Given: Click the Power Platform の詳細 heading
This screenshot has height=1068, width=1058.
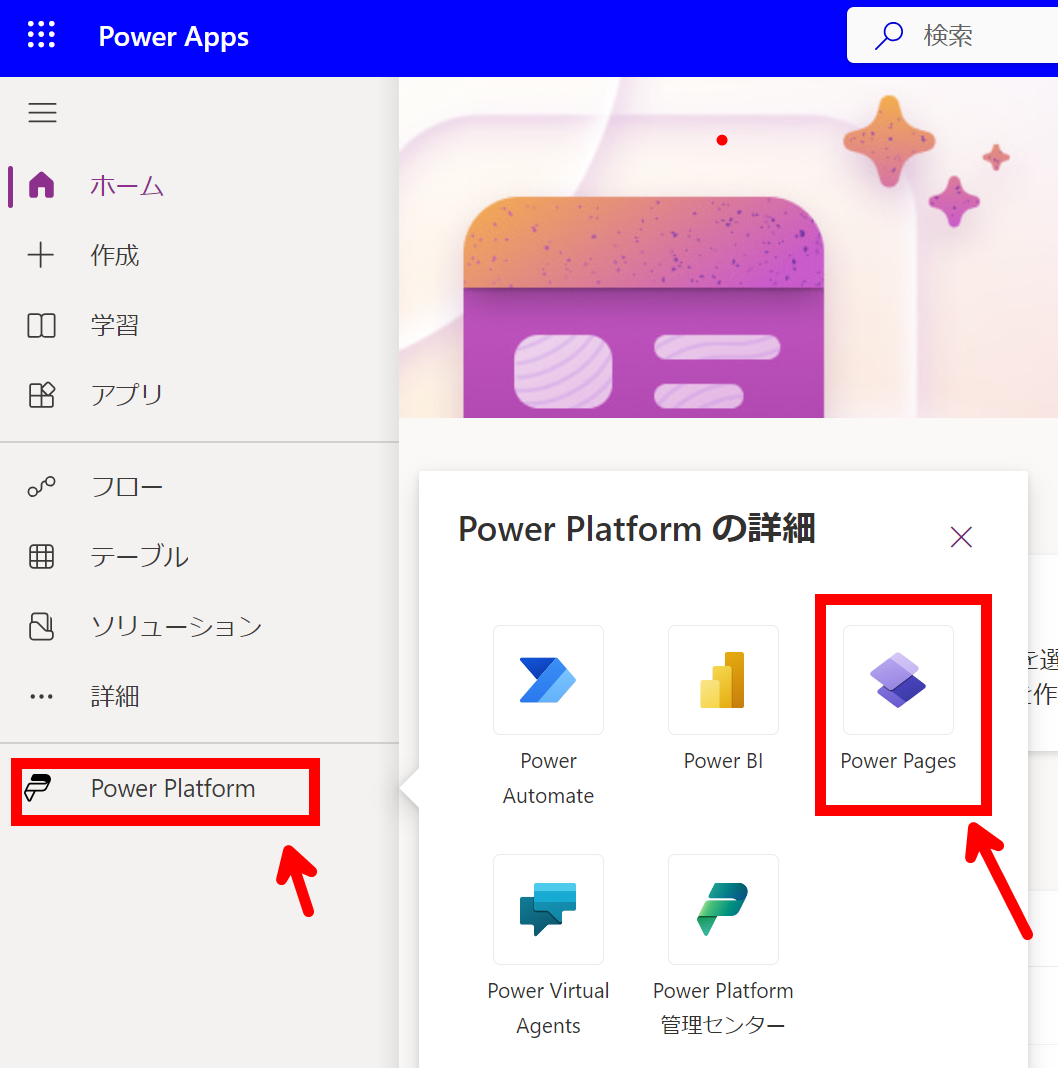Looking at the screenshot, I should coord(636,529).
